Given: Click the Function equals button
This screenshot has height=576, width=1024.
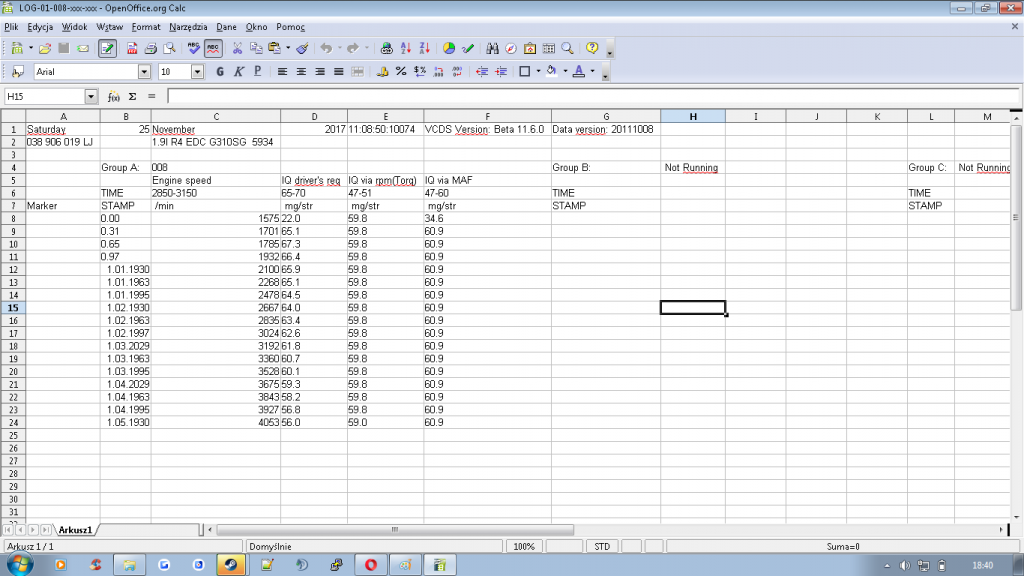Looking at the screenshot, I should click(x=152, y=97).
